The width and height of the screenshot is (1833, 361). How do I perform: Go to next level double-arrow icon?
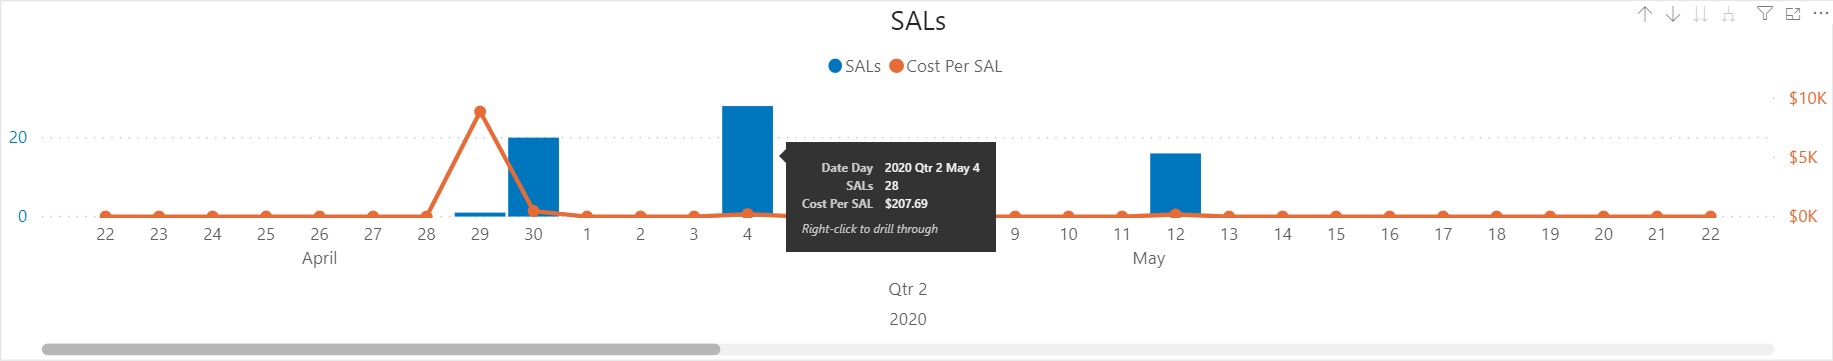click(1700, 14)
